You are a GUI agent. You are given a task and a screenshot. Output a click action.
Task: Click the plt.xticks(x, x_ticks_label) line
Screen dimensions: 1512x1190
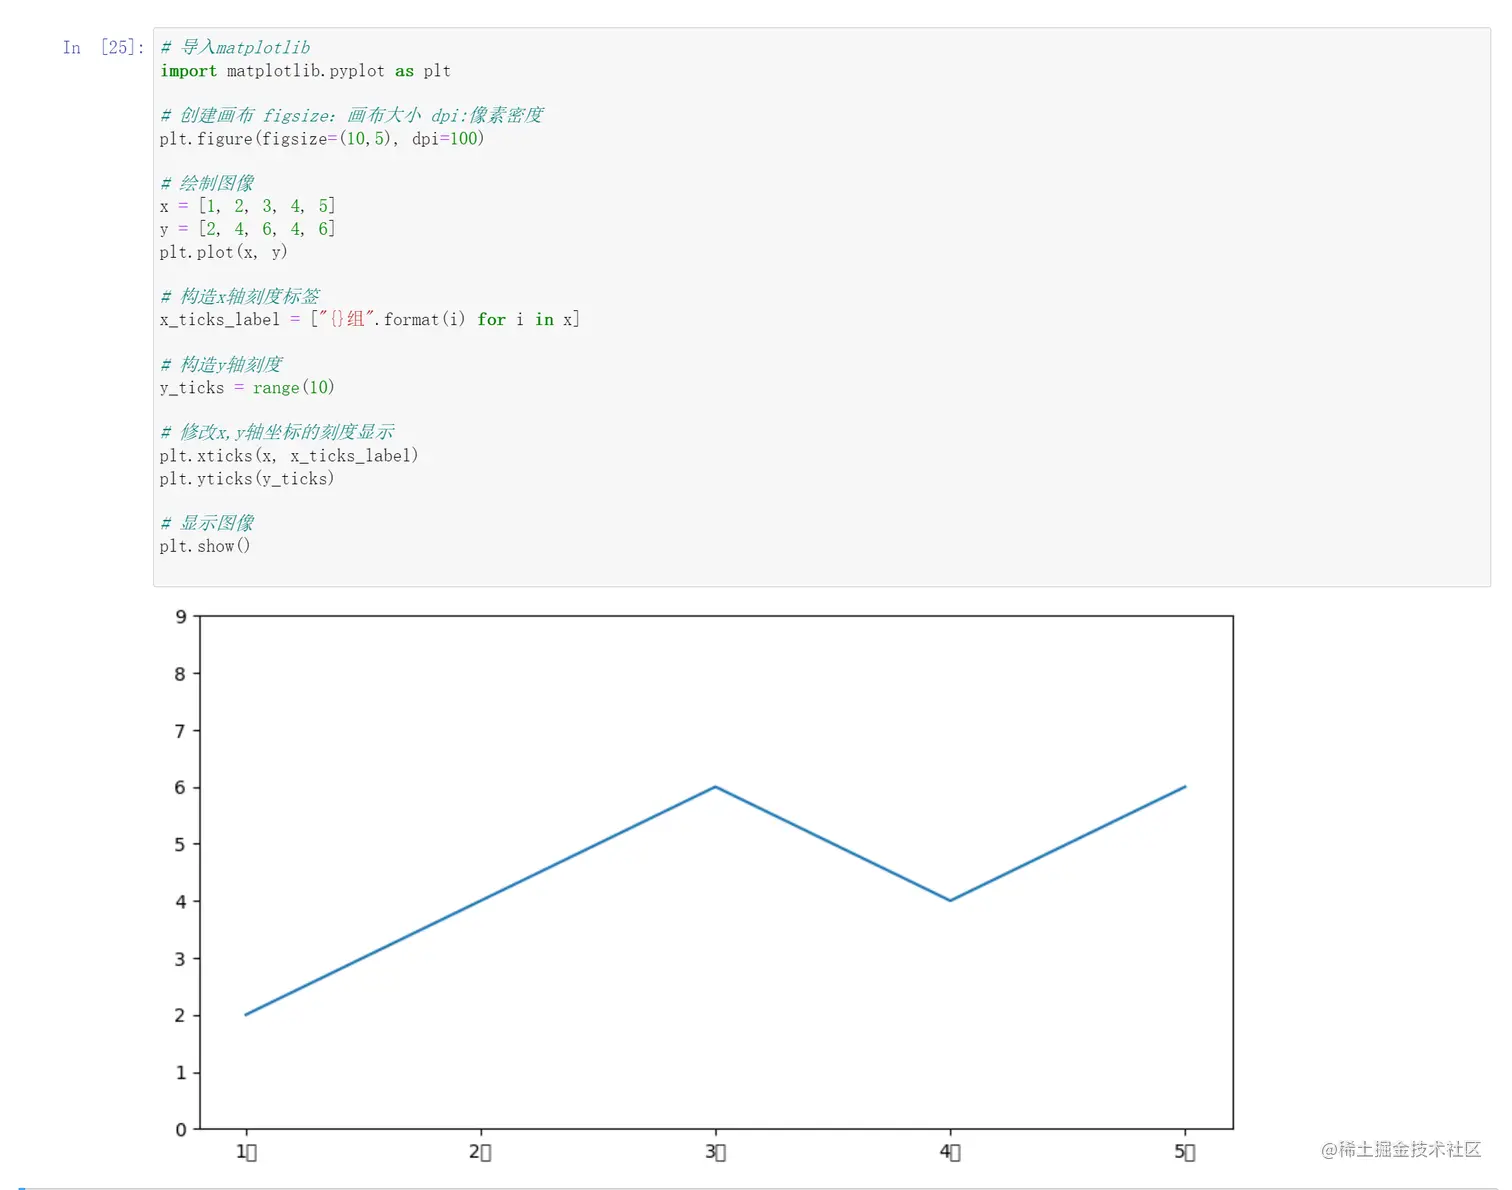[x=289, y=456]
